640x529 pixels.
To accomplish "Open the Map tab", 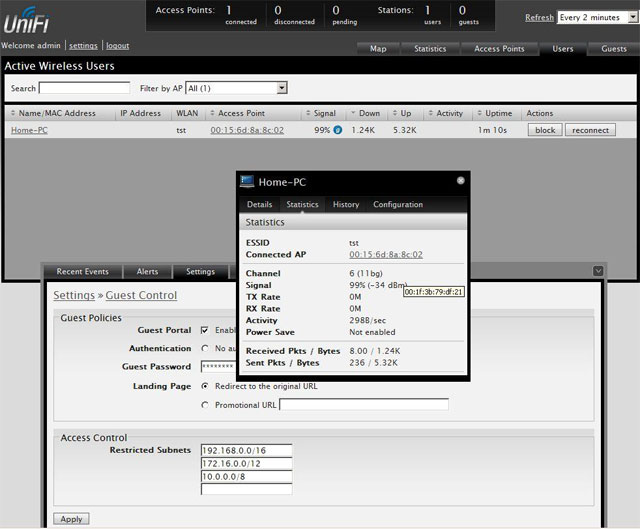I will point(378,49).
